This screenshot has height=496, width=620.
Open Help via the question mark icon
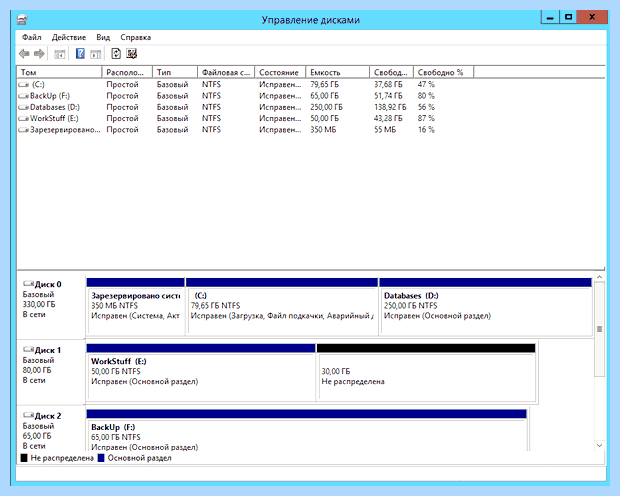point(80,53)
